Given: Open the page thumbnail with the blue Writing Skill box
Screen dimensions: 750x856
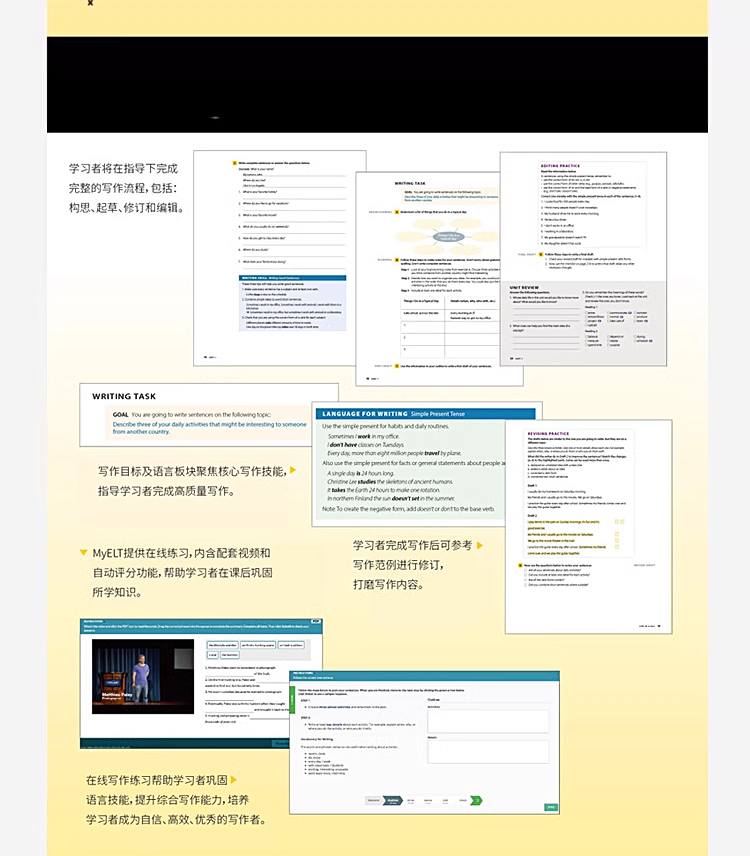Looking at the screenshot, I should pos(275,258).
